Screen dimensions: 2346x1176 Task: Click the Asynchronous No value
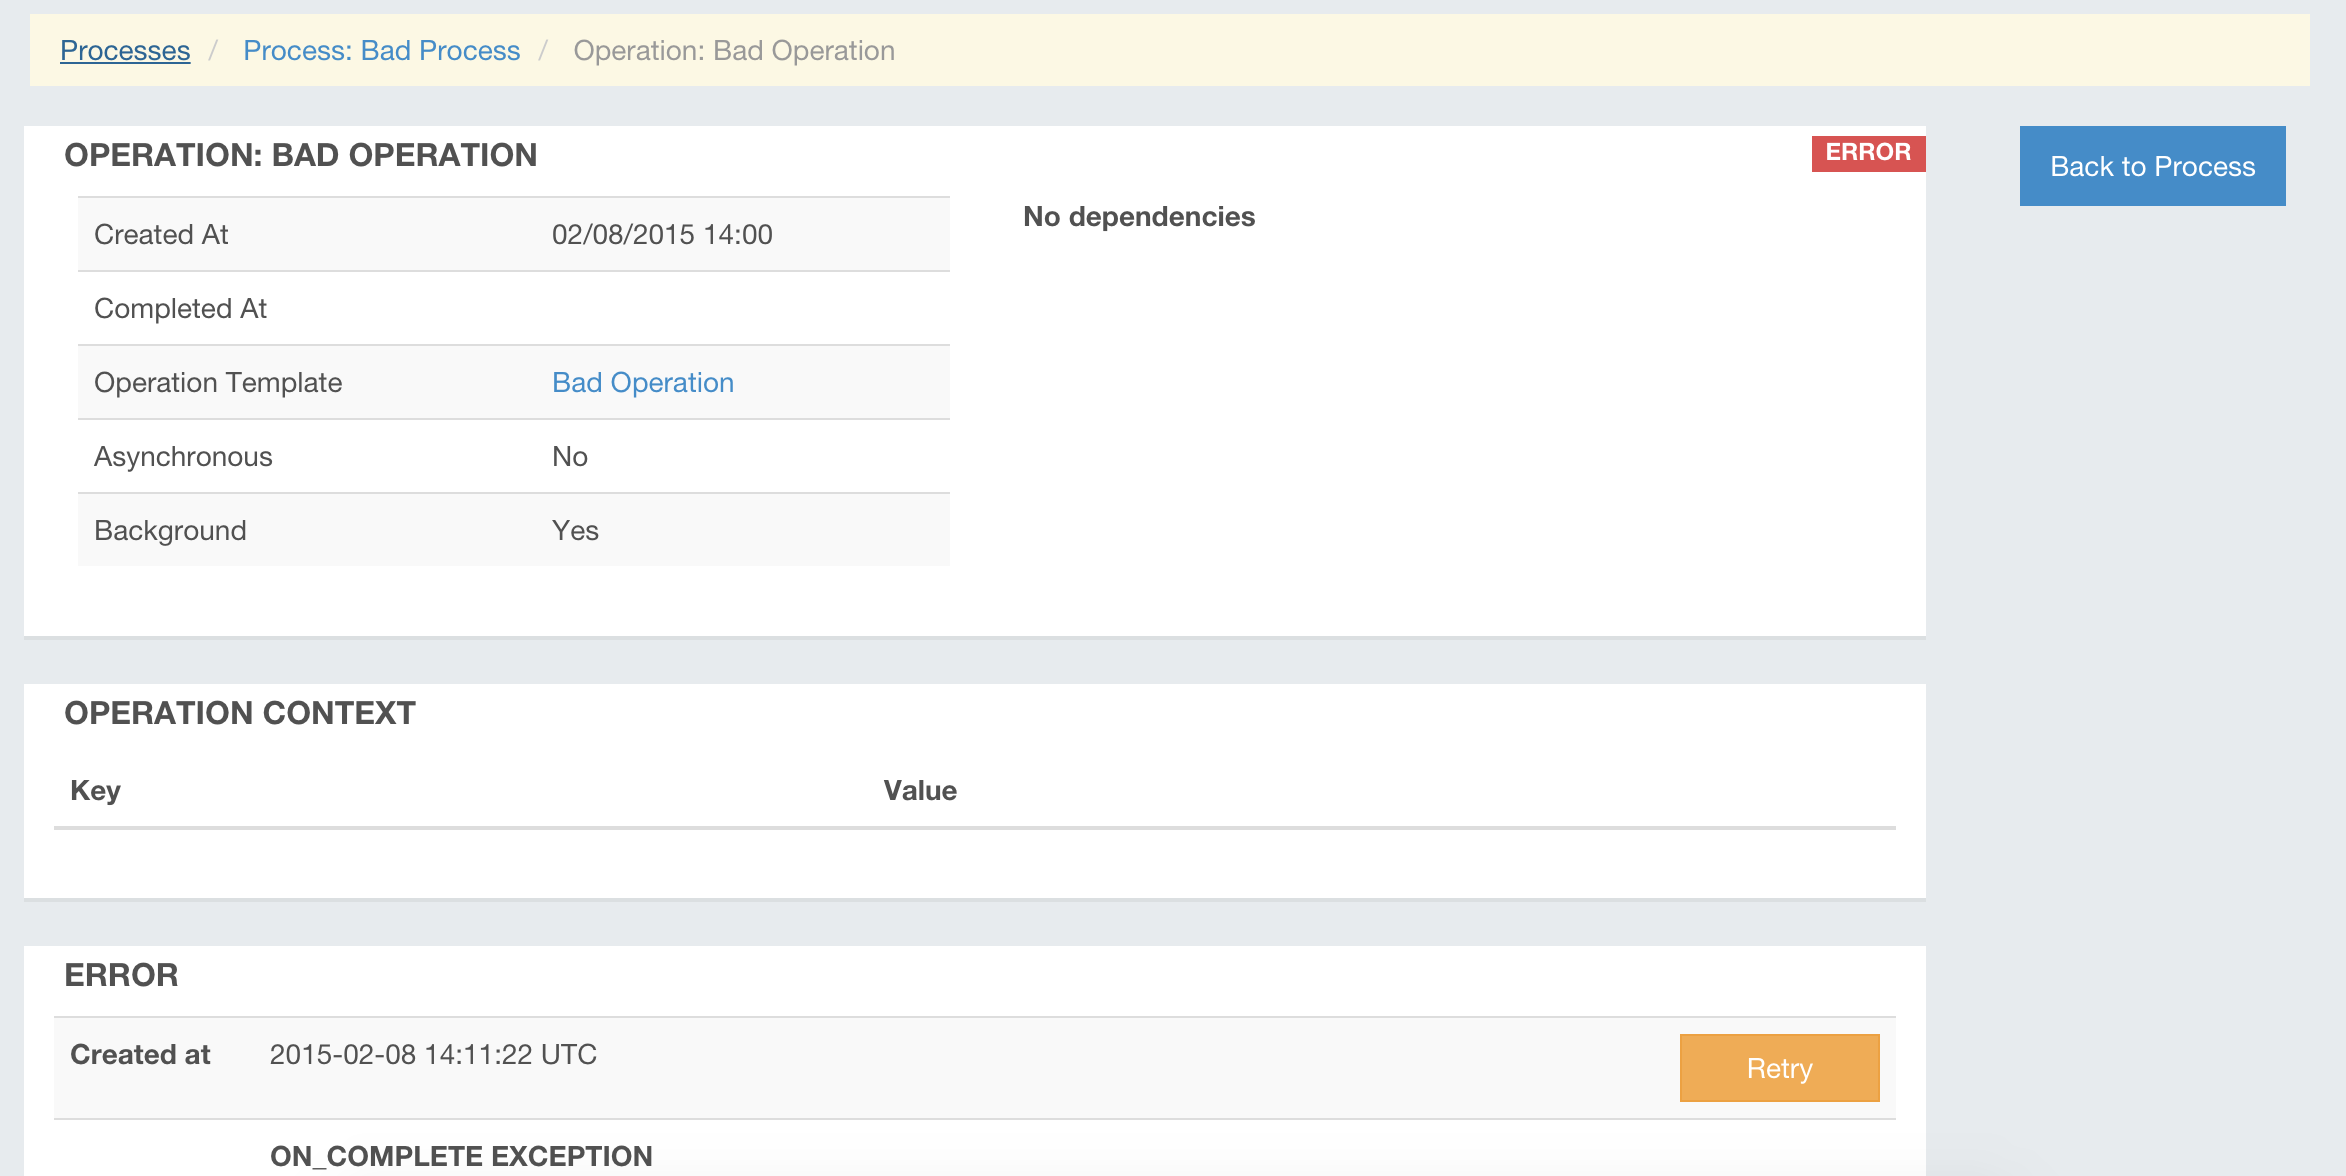click(569, 457)
